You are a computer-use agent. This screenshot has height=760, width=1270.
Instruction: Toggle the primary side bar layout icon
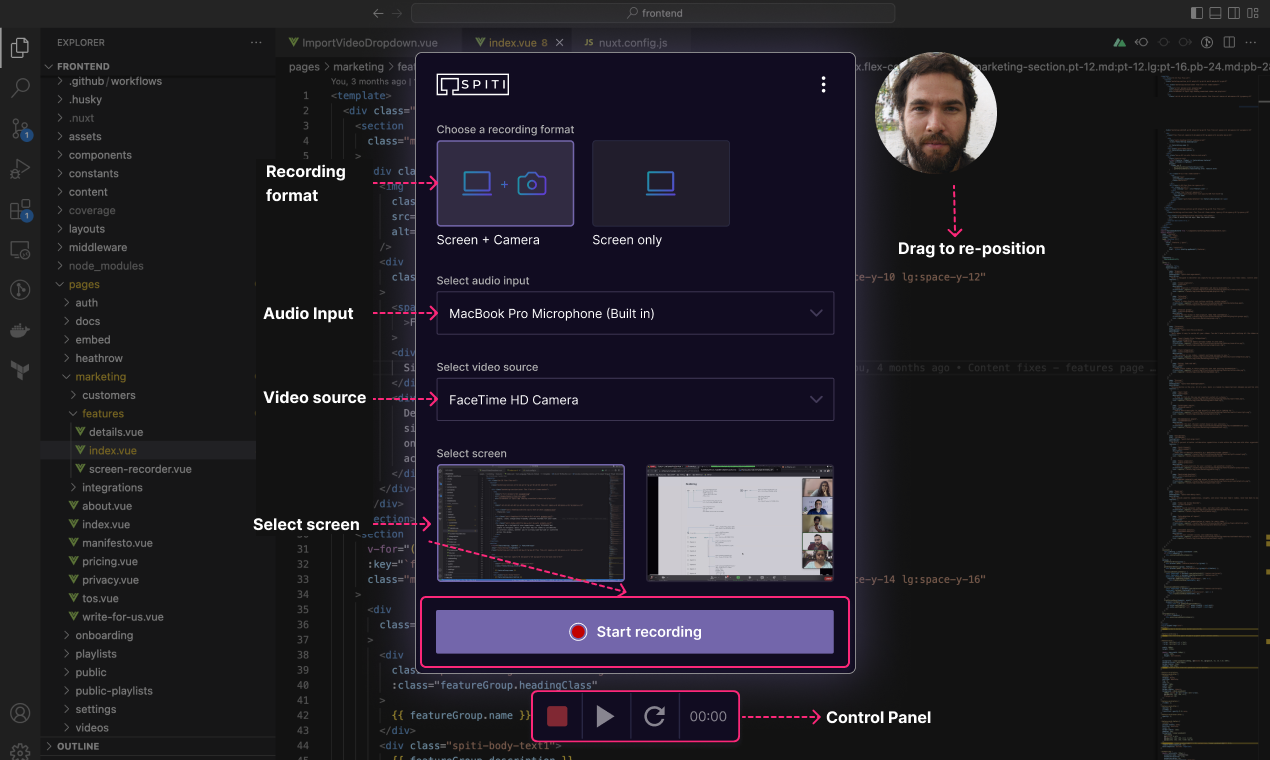tap(1197, 13)
